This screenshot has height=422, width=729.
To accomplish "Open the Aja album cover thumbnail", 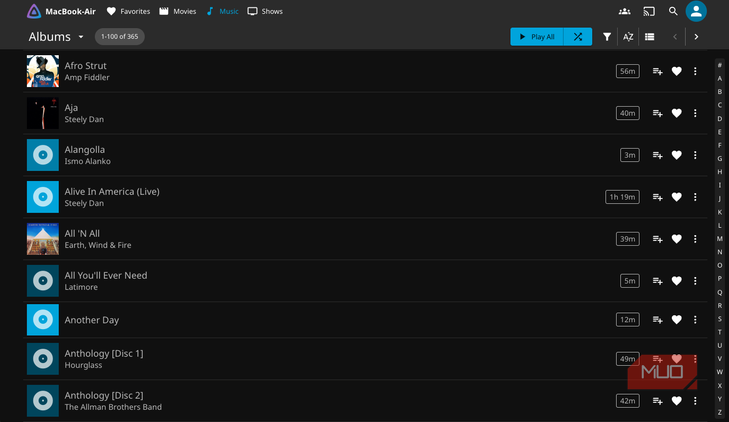I will 43,113.
